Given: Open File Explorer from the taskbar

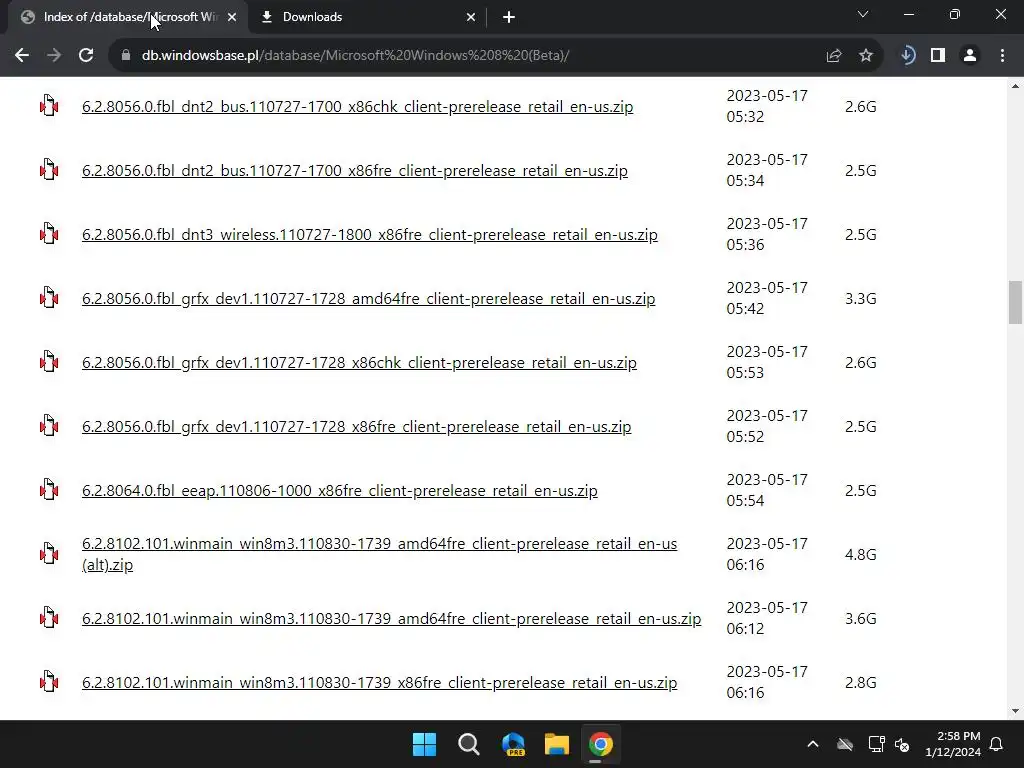Looking at the screenshot, I should [x=557, y=744].
